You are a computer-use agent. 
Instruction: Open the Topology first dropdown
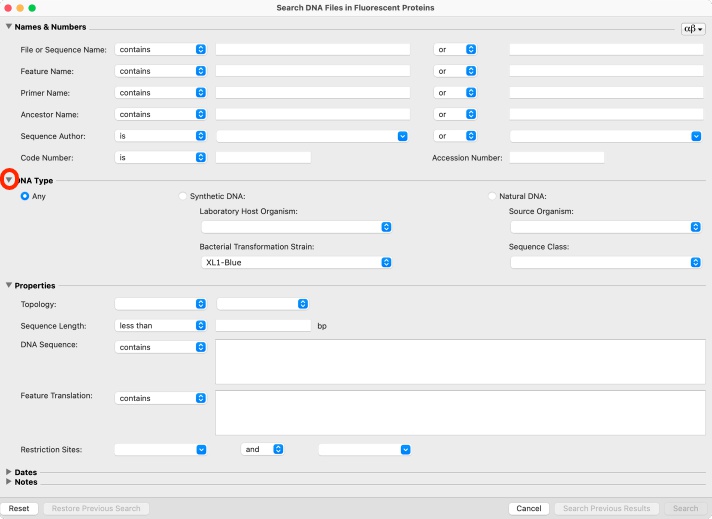[x=161, y=304]
